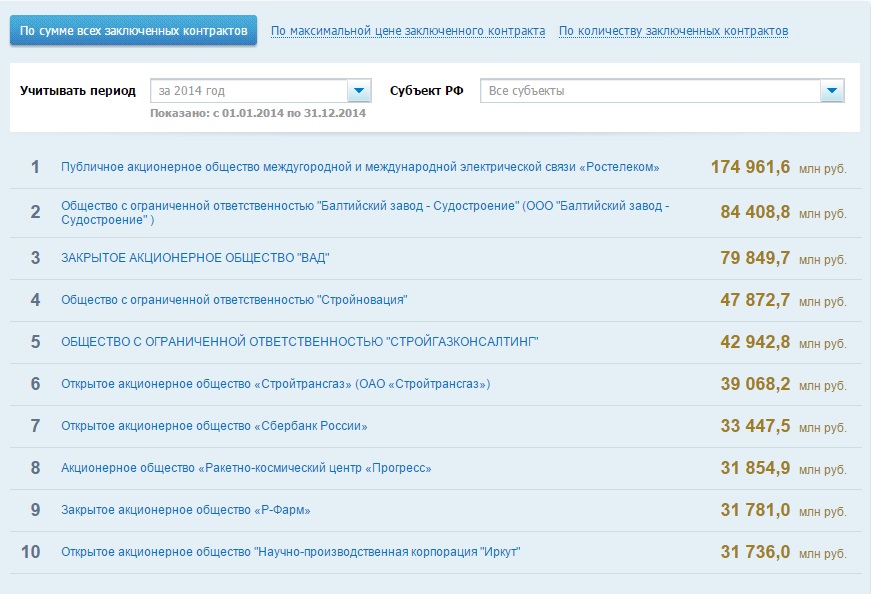871x594 pixels.
Task: Click rank number 5 beside СТРОЙГАЗКОНСАЛТИНГ
Action: tap(35, 342)
